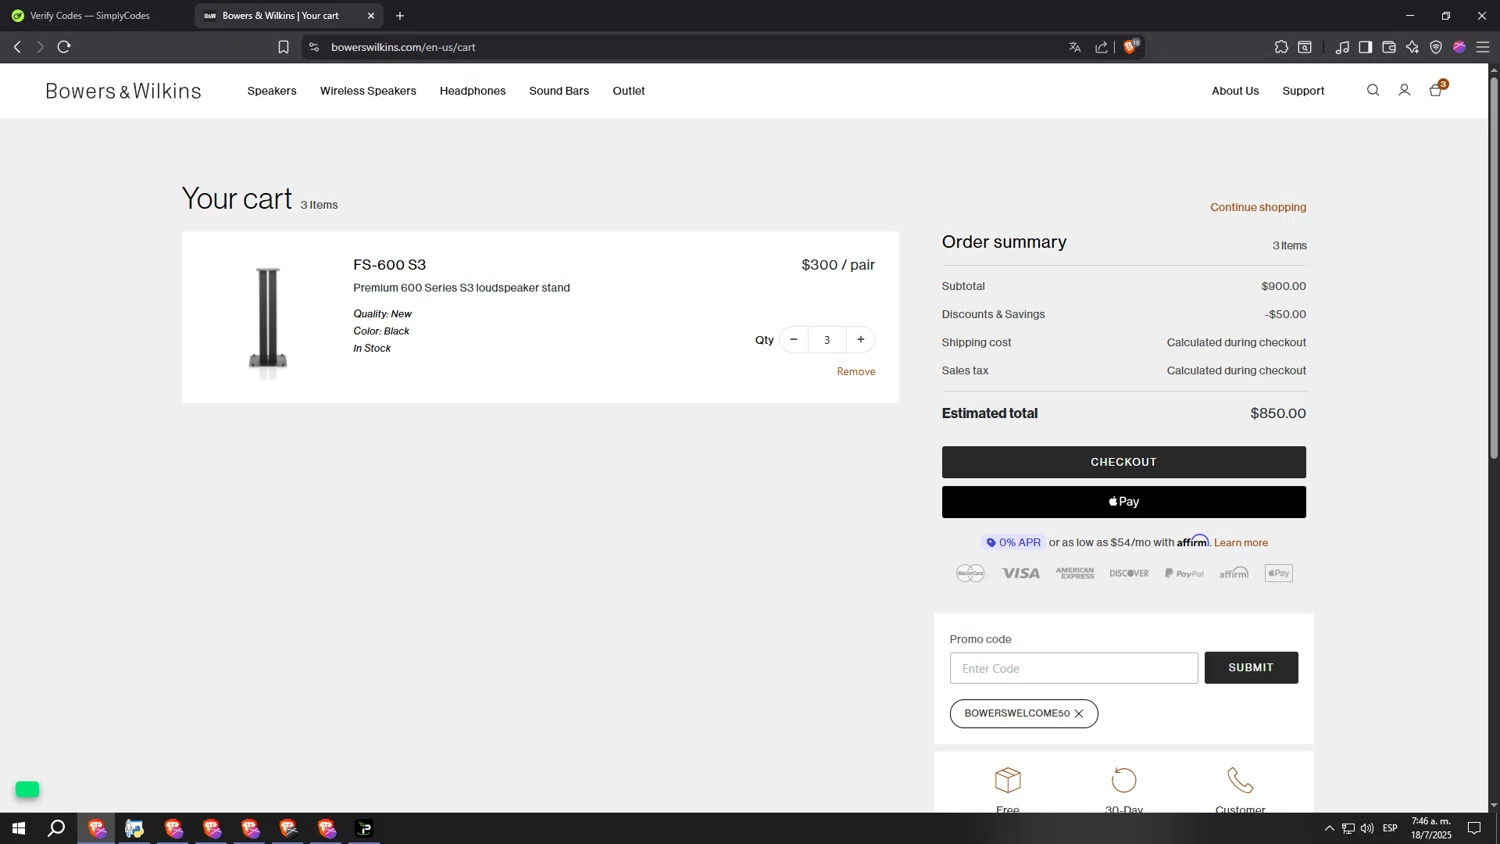This screenshot has height=844, width=1500.
Task: Open FS-600 S3 product title
Action: tap(389, 265)
